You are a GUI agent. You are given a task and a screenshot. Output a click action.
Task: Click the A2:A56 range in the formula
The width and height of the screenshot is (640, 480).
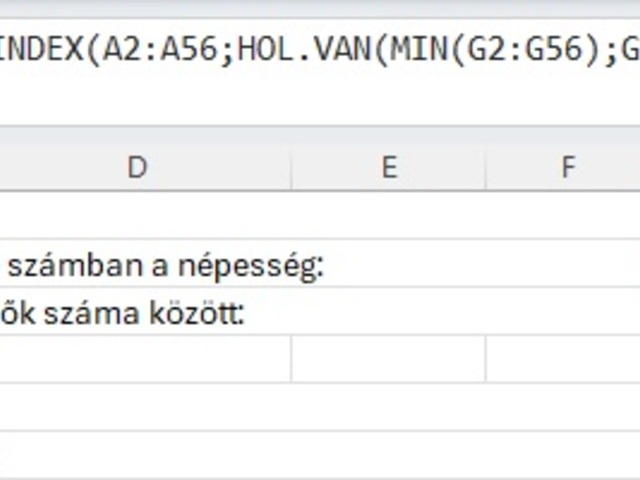point(160,50)
